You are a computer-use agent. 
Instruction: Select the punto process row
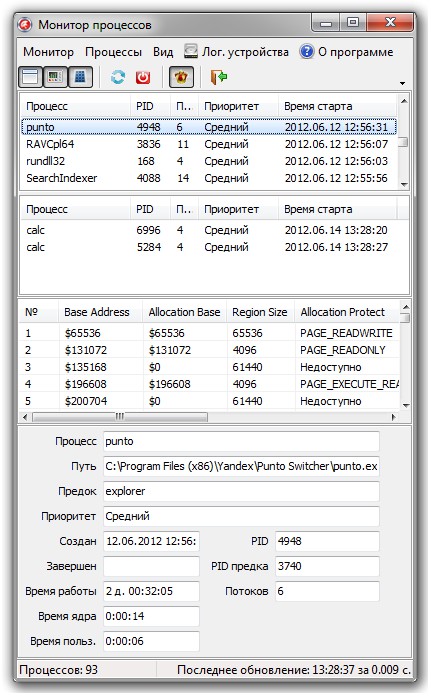click(x=209, y=127)
